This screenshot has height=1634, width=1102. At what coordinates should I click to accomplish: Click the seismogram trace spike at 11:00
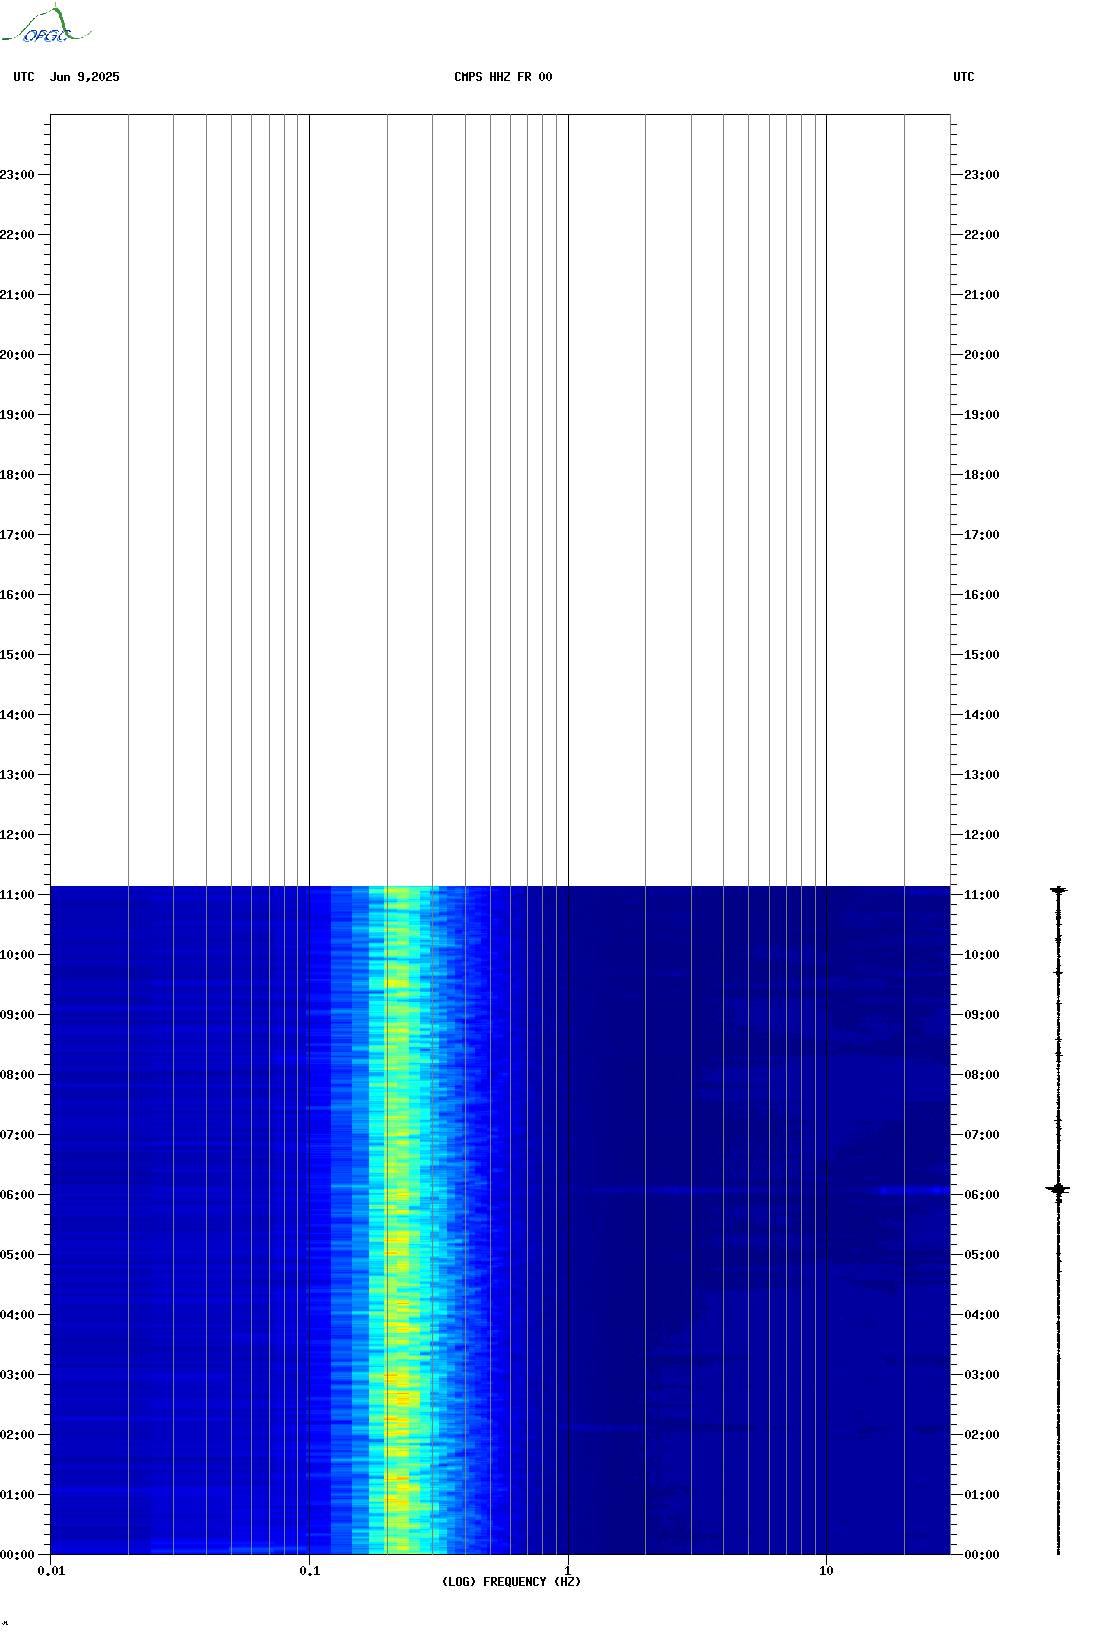(1058, 889)
